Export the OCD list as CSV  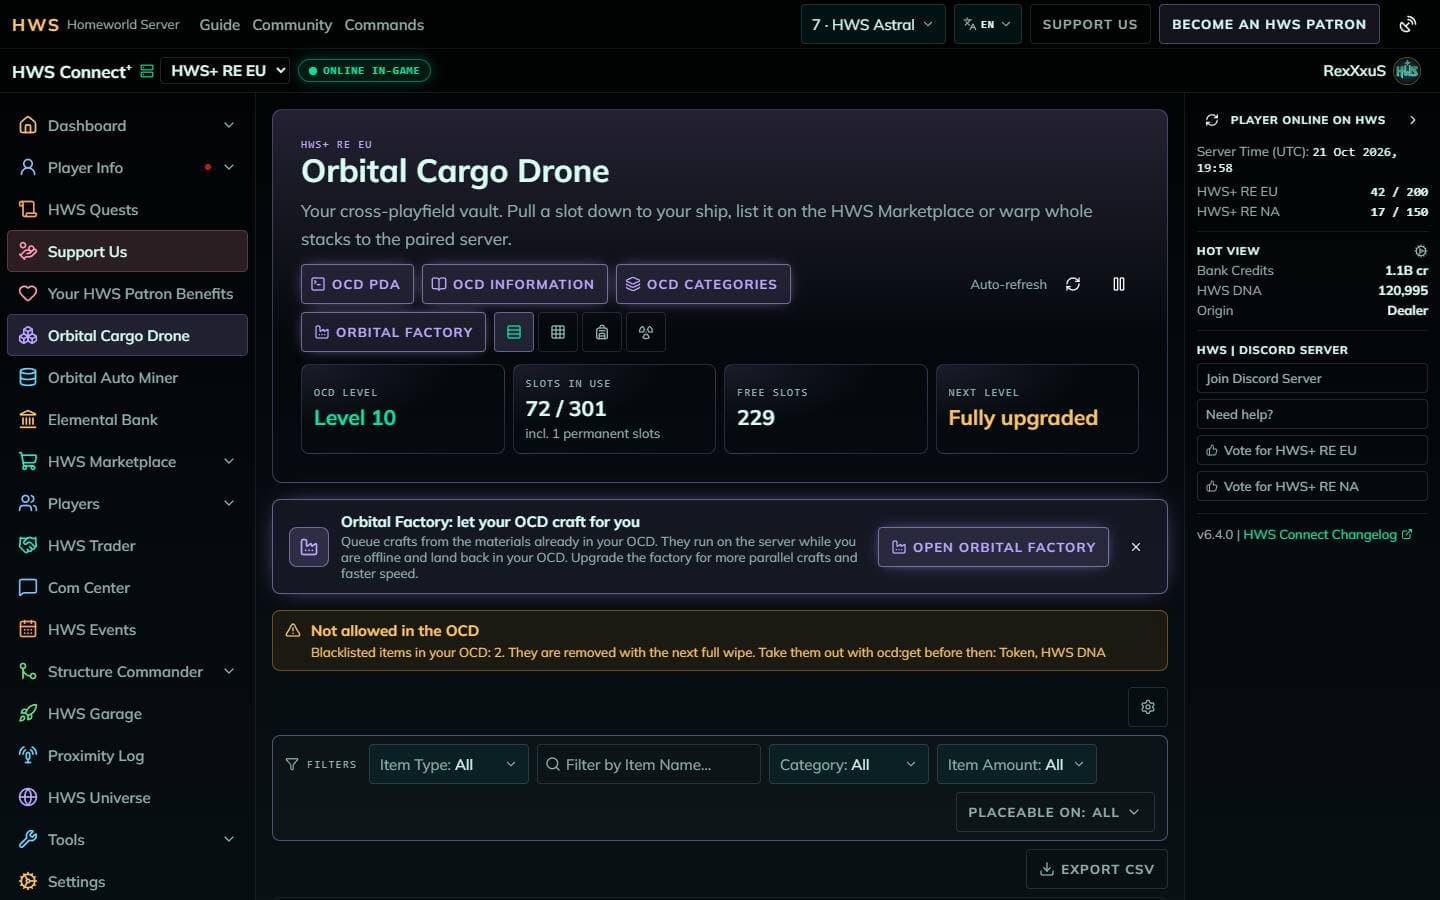pyautogui.click(x=1097, y=869)
